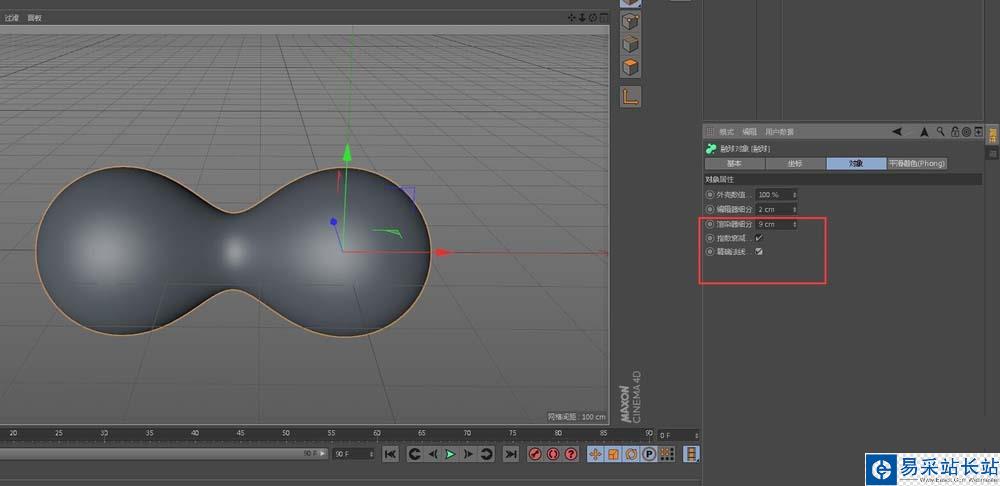Select the Edges mode cube icon
Image resolution: width=1000 pixels, height=486 pixels.
pos(631,44)
